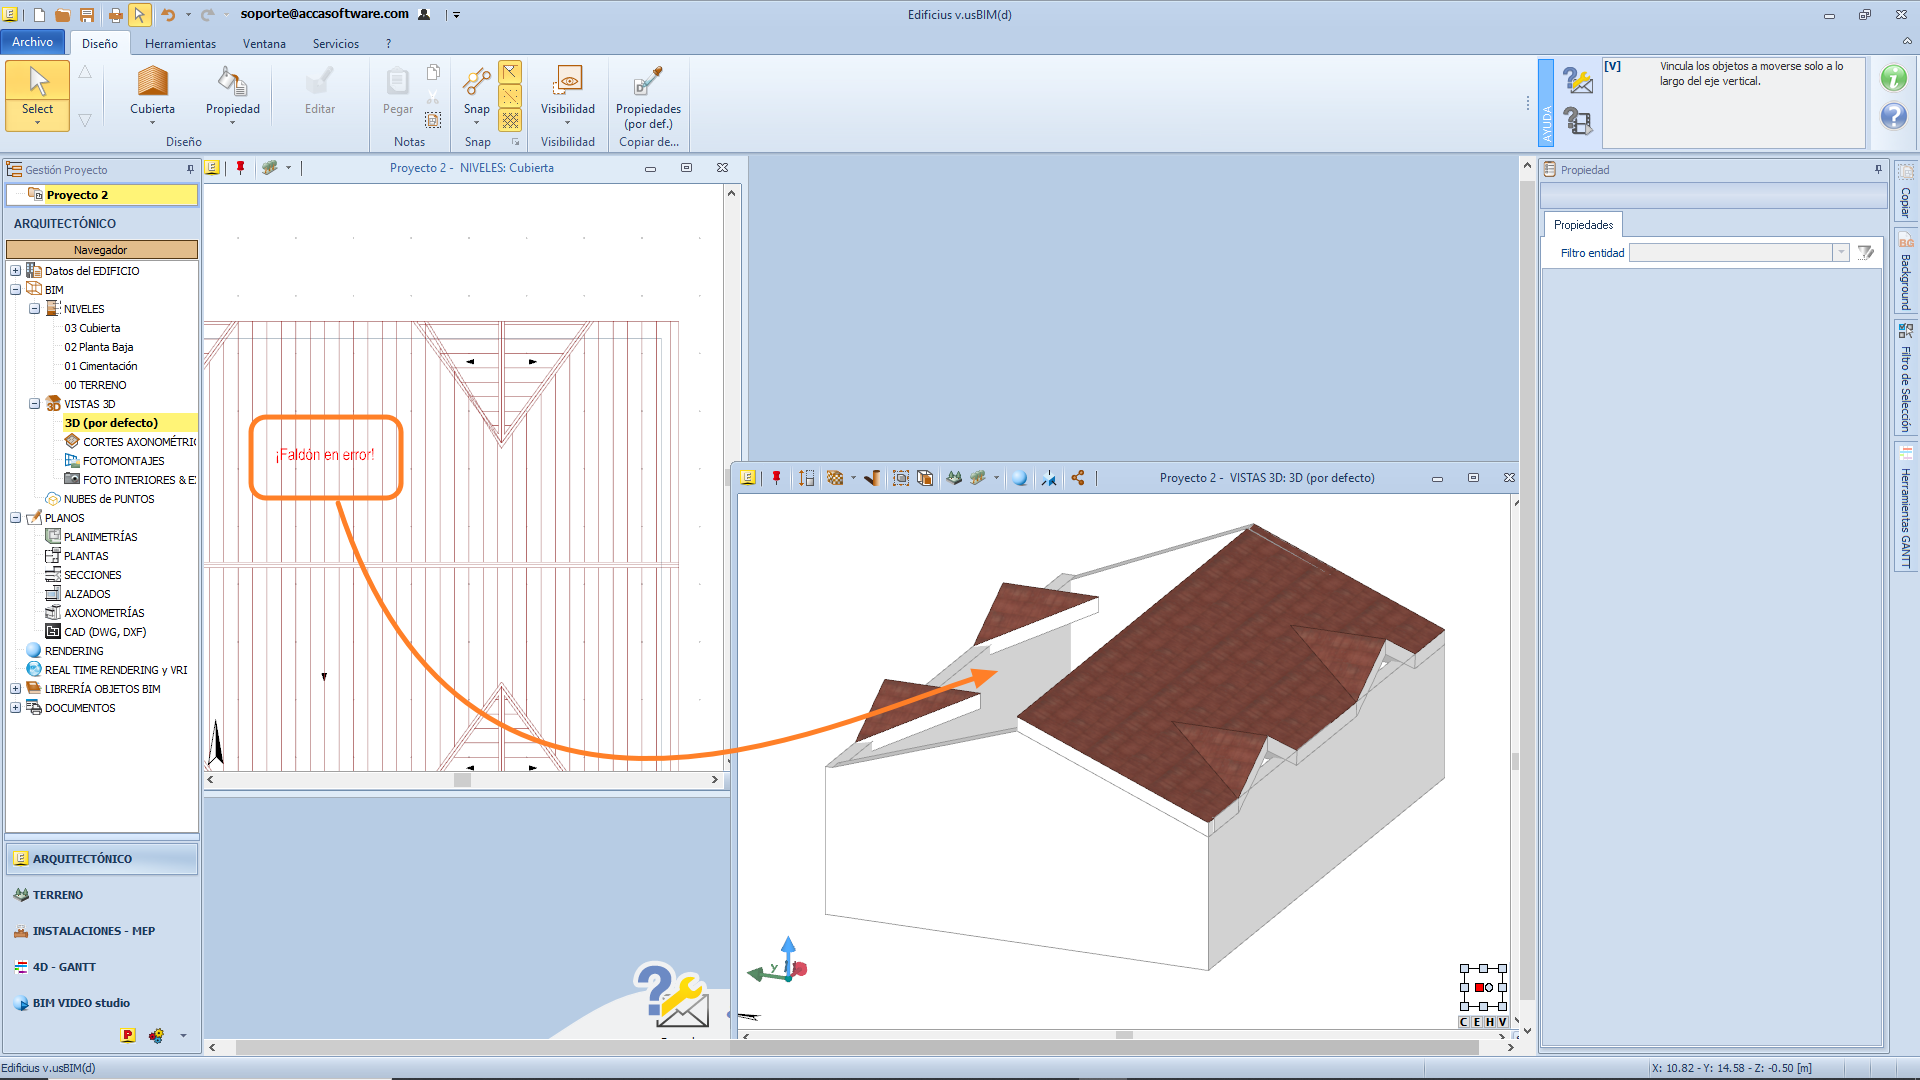Click the green info icon at top right
Screen dimensions: 1920x1080
tap(1893, 78)
